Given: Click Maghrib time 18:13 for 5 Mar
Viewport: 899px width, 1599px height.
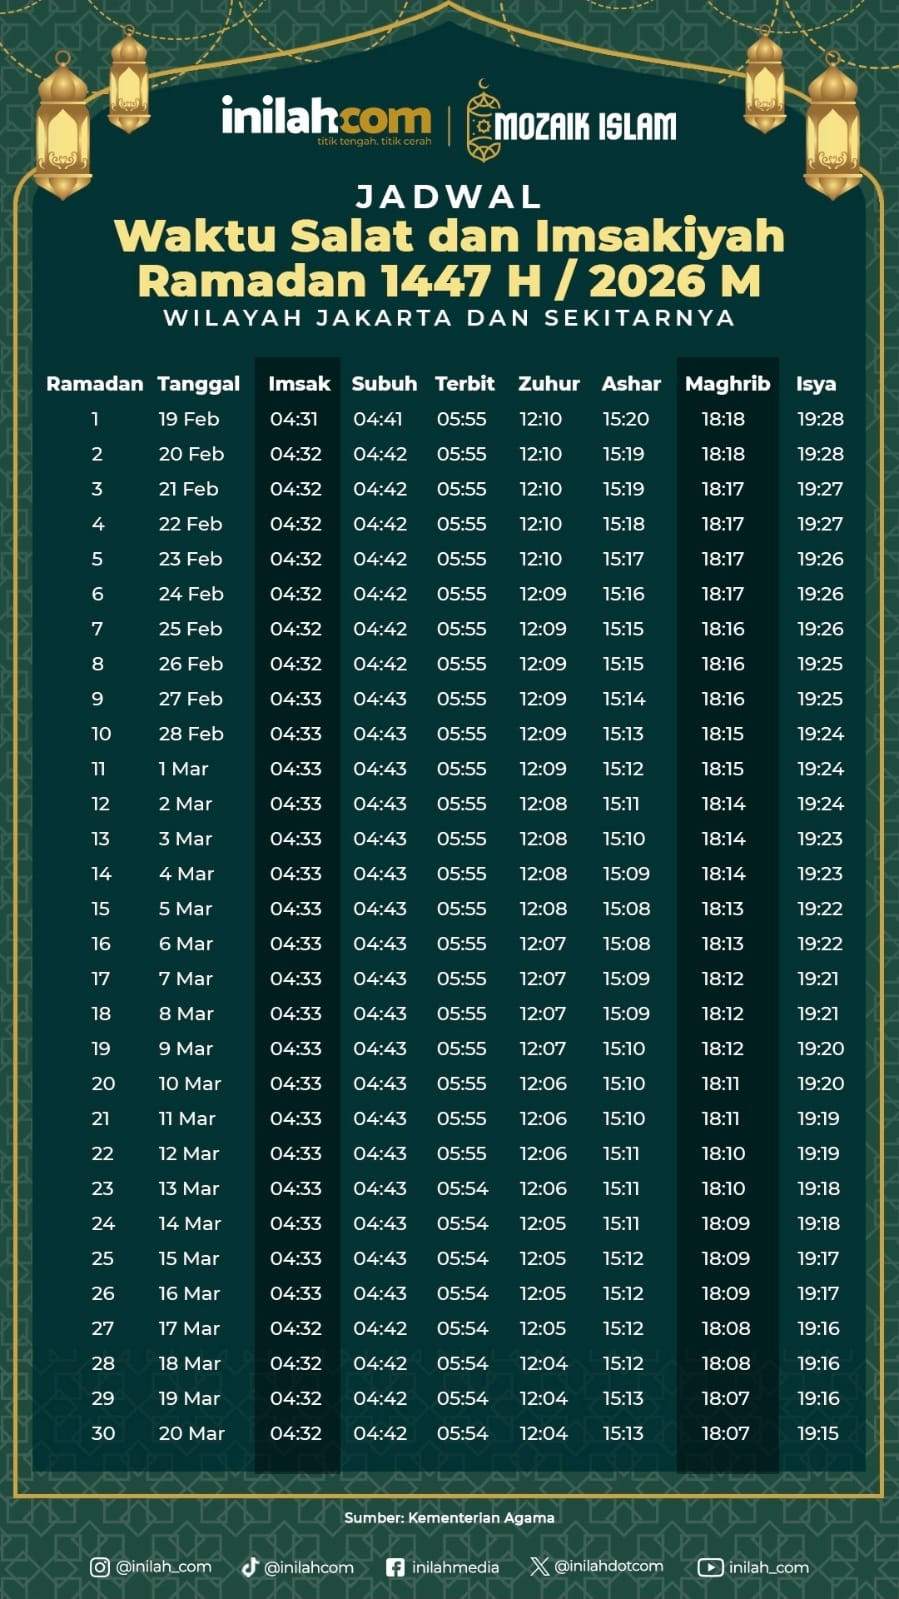Looking at the screenshot, I should tap(723, 909).
